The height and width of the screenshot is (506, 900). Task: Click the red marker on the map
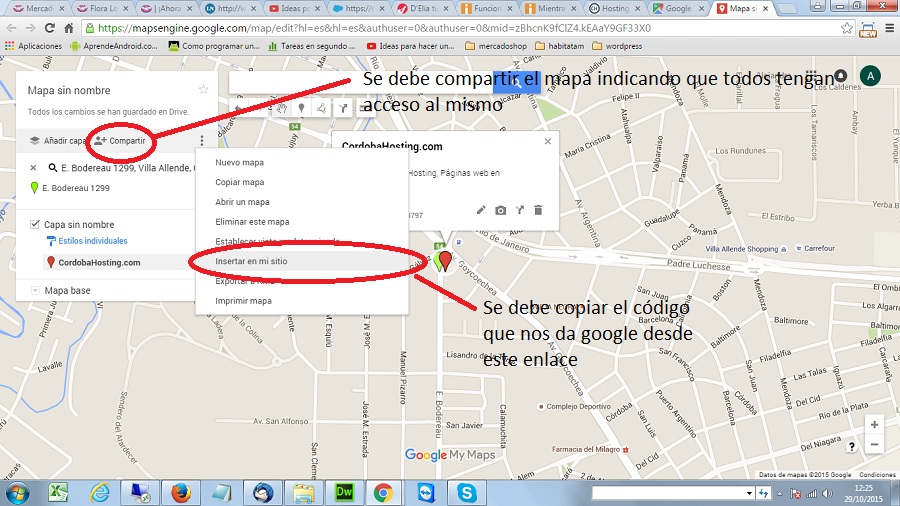click(x=445, y=260)
